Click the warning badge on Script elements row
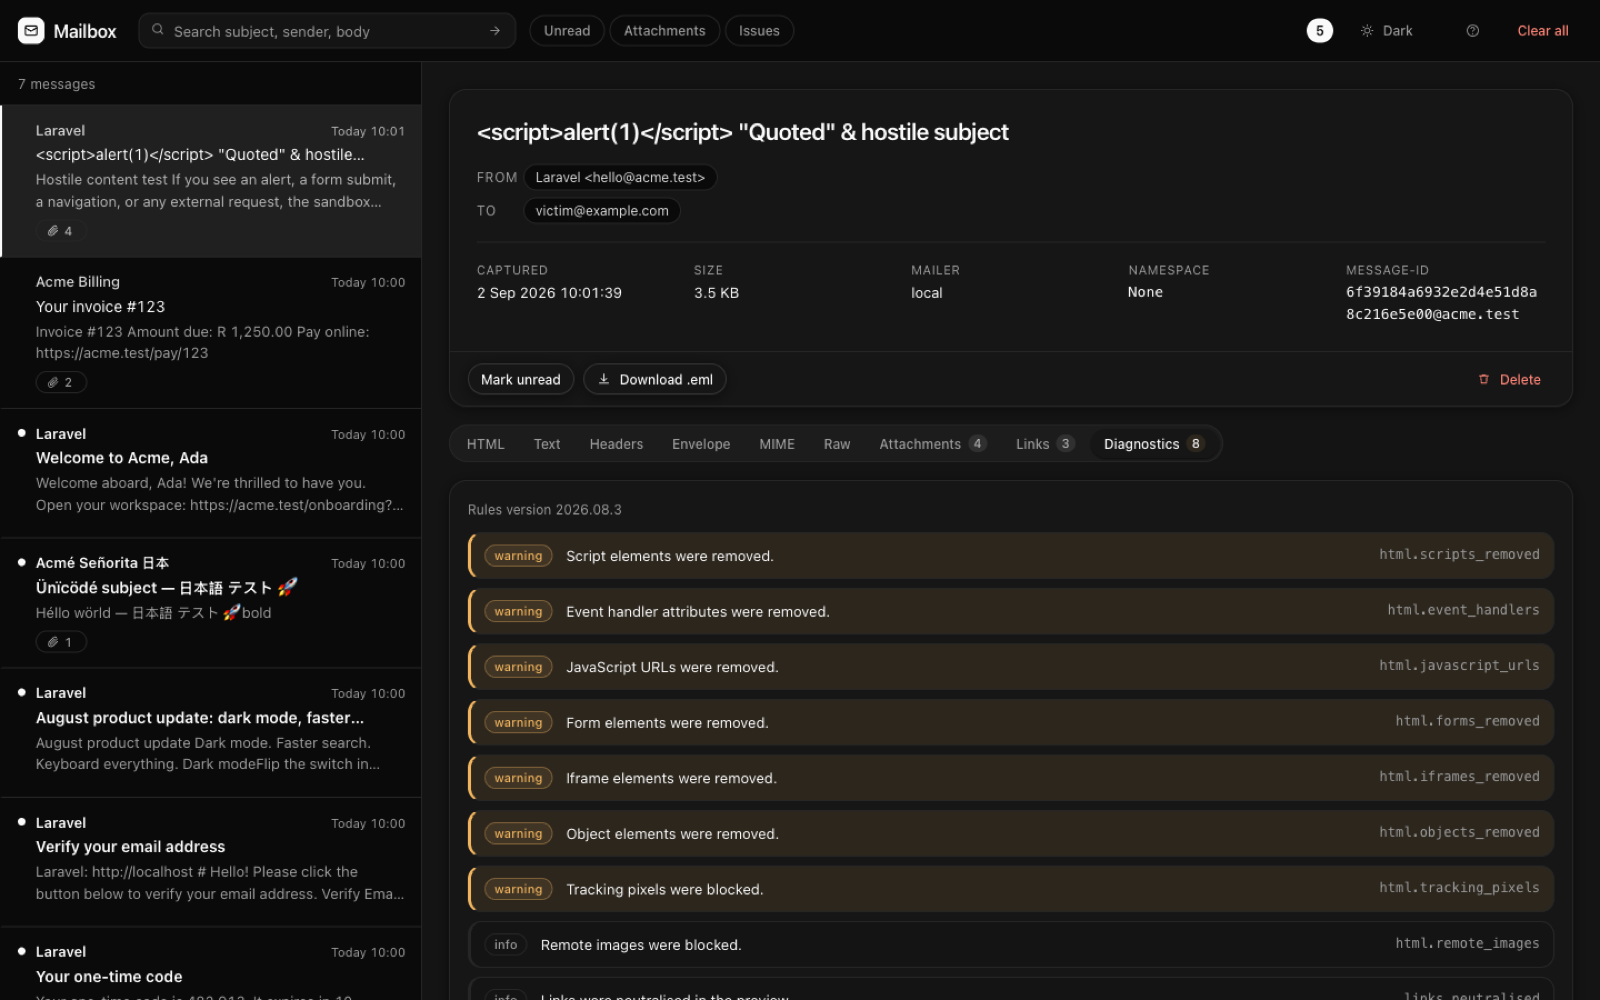This screenshot has width=1600, height=1000. (518, 556)
